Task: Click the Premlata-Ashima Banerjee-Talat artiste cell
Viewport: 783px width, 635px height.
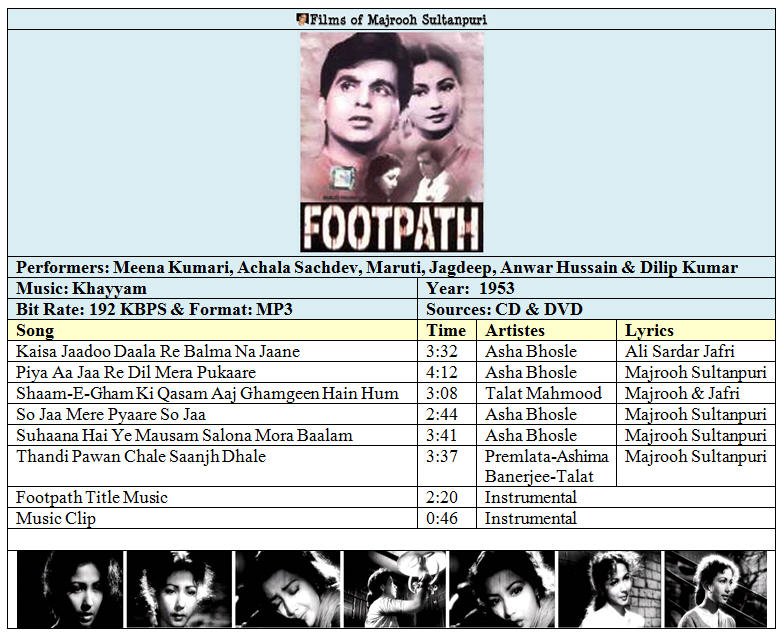Action: tap(547, 466)
